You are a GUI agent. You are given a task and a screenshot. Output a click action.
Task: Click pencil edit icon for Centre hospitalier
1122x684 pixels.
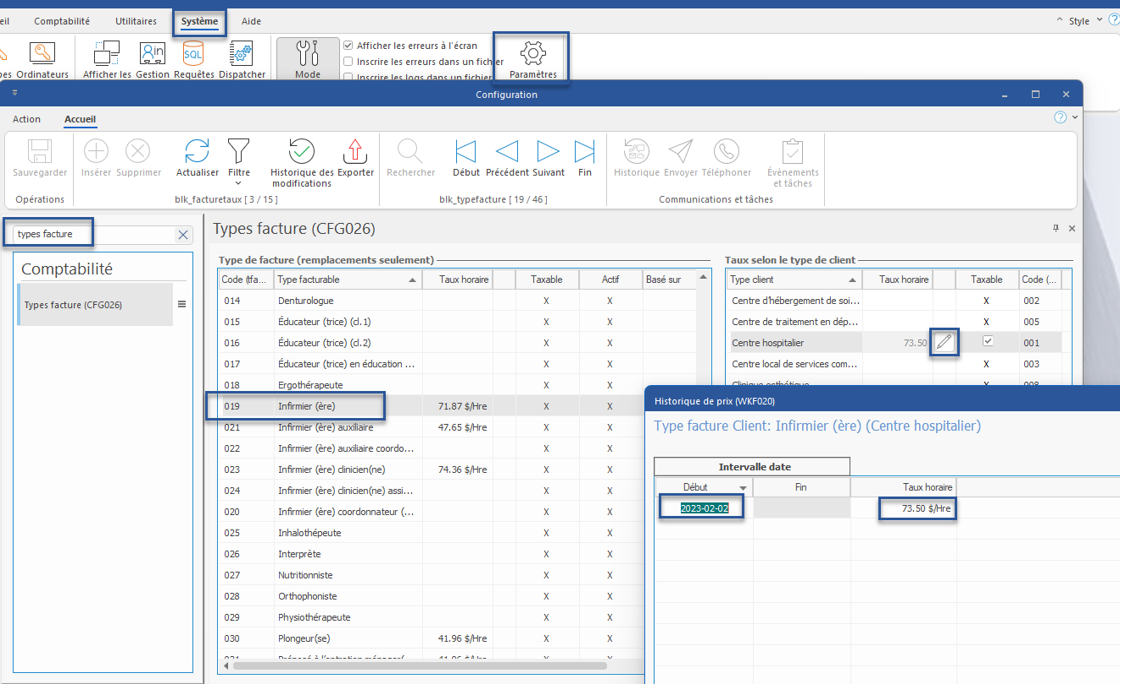pyautogui.click(x=944, y=343)
